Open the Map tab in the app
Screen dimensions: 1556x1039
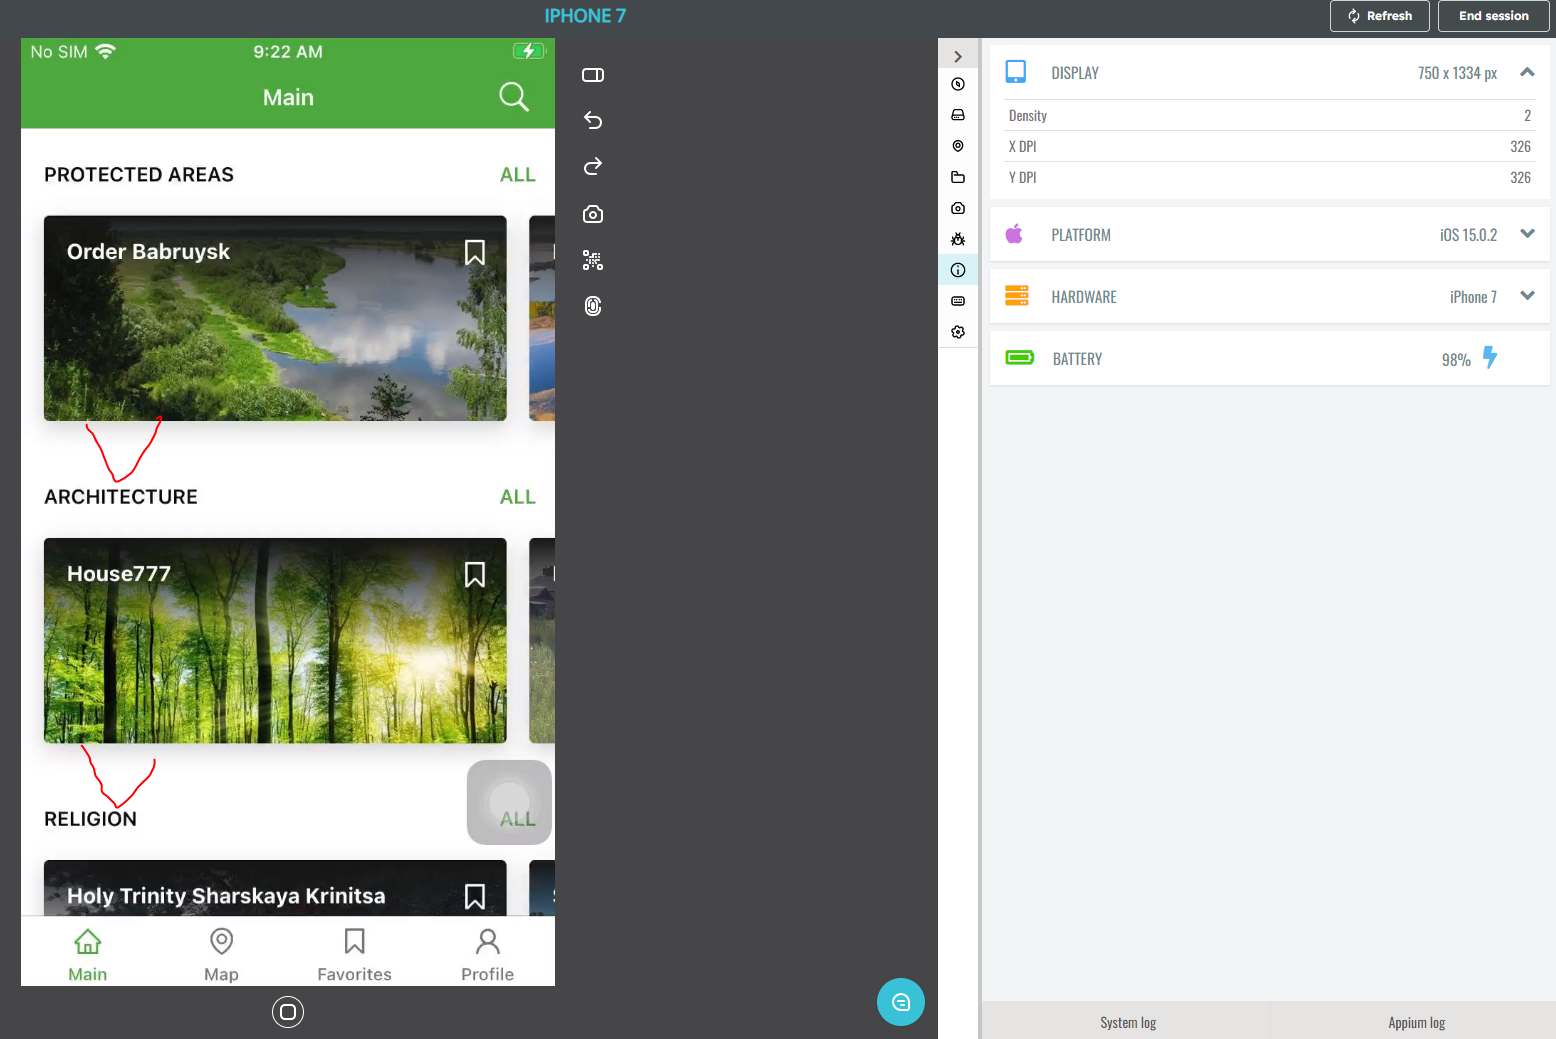click(221, 952)
